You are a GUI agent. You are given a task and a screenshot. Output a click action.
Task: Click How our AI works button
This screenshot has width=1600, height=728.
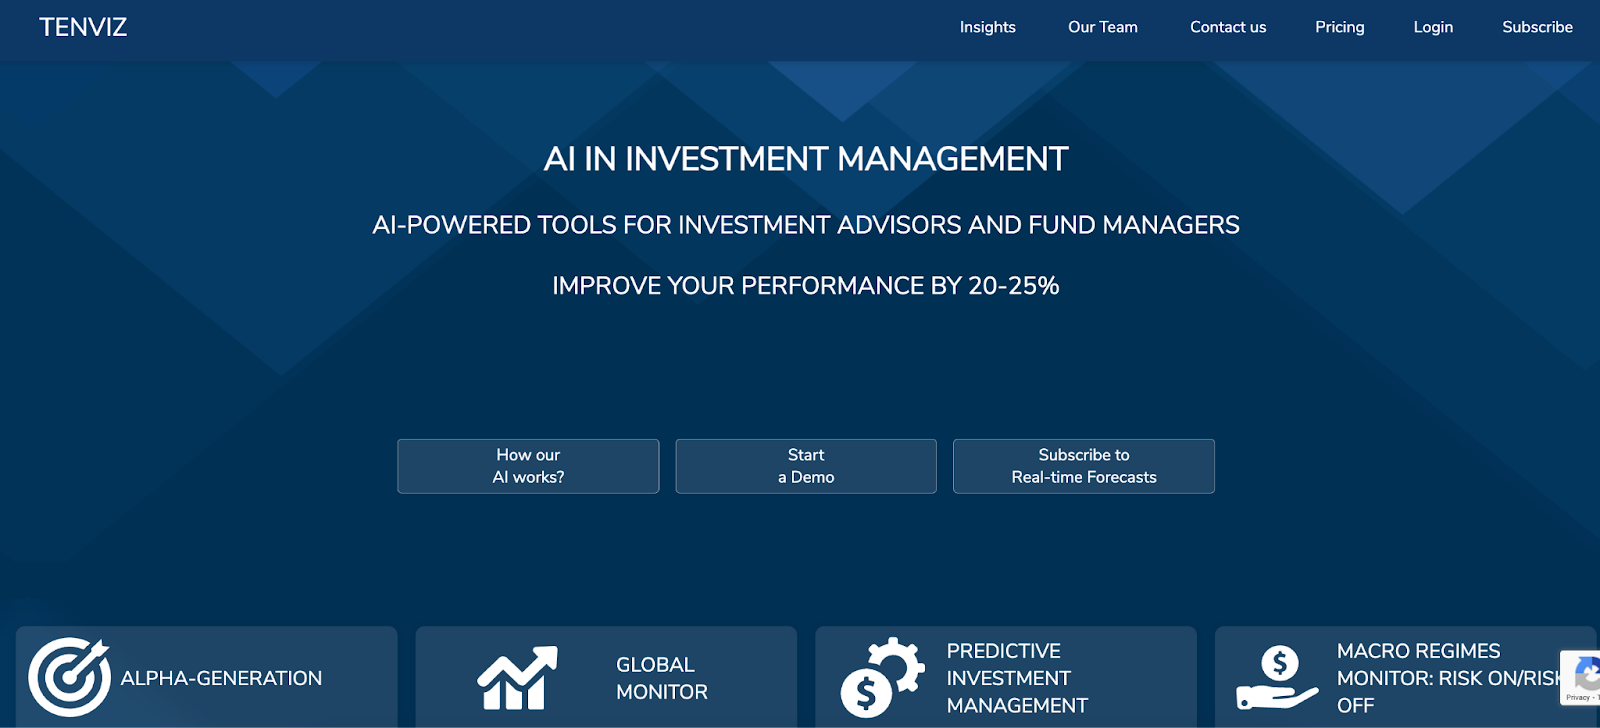(528, 466)
